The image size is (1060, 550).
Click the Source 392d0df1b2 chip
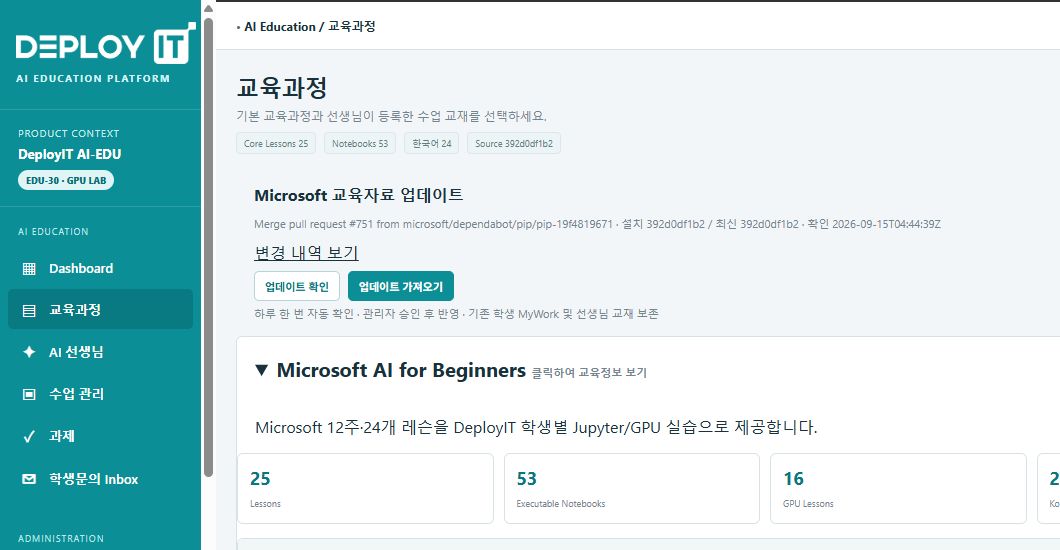click(514, 143)
